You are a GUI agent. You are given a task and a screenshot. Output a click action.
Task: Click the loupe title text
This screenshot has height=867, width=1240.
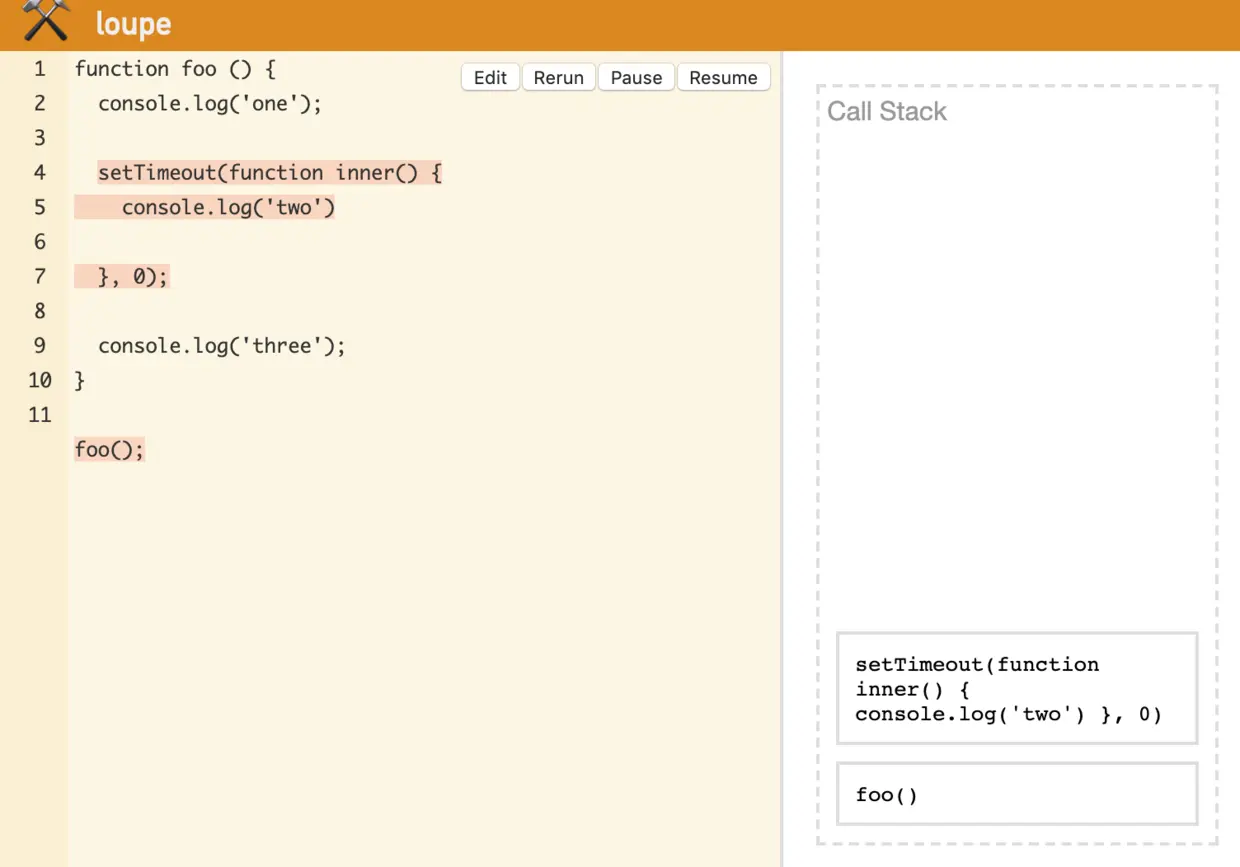133,23
